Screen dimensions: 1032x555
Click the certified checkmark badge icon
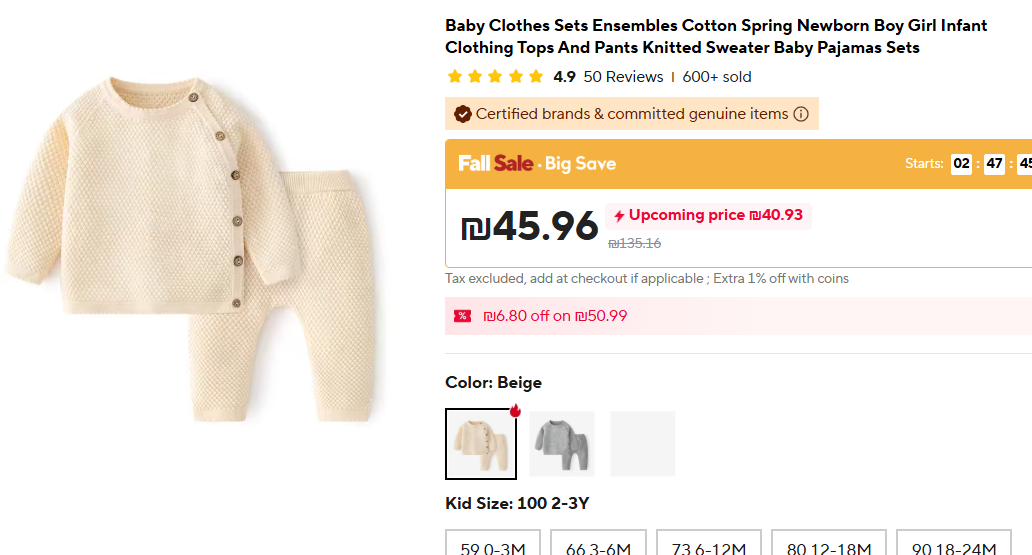coord(462,114)
